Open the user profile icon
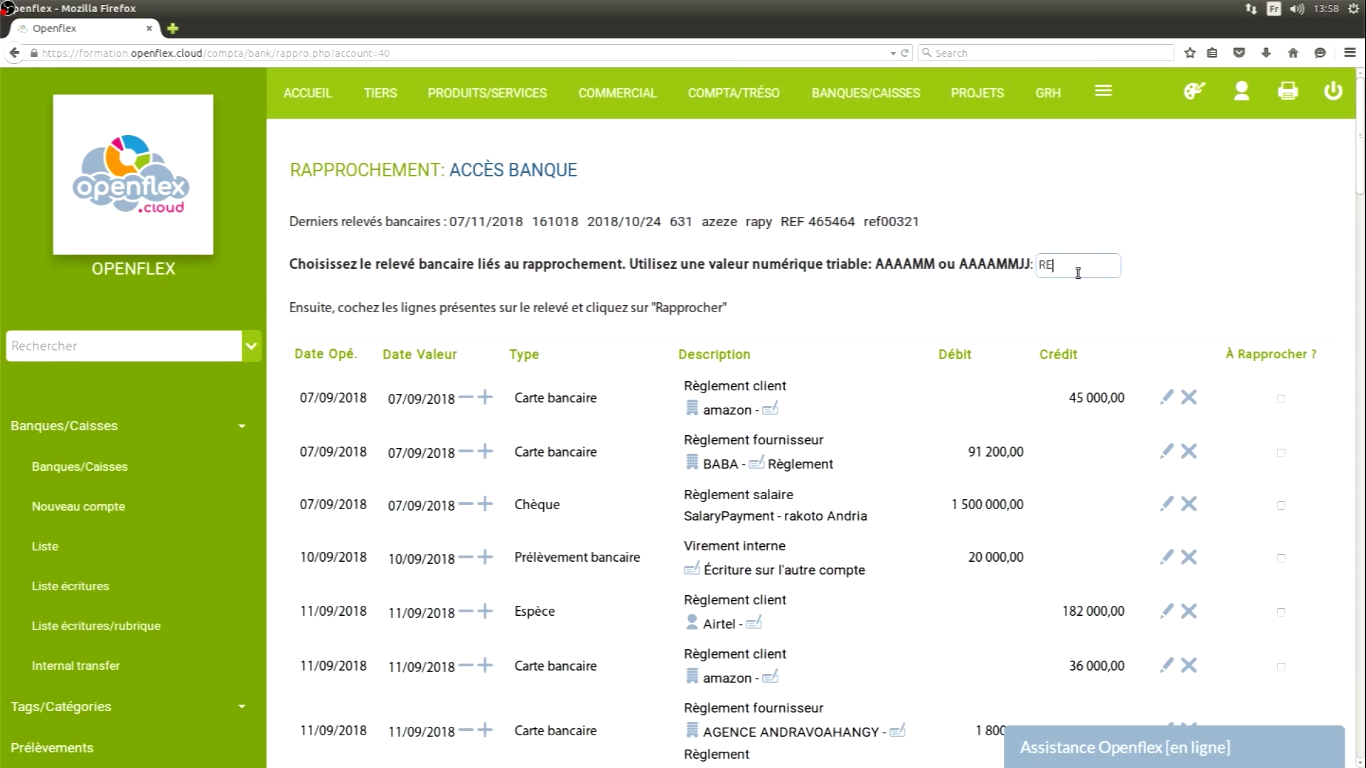 (1241, 91)
